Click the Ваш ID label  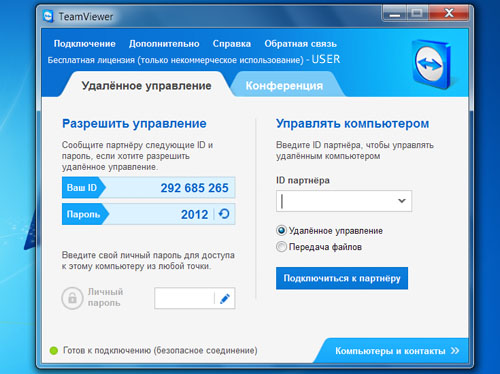[82, 188]
